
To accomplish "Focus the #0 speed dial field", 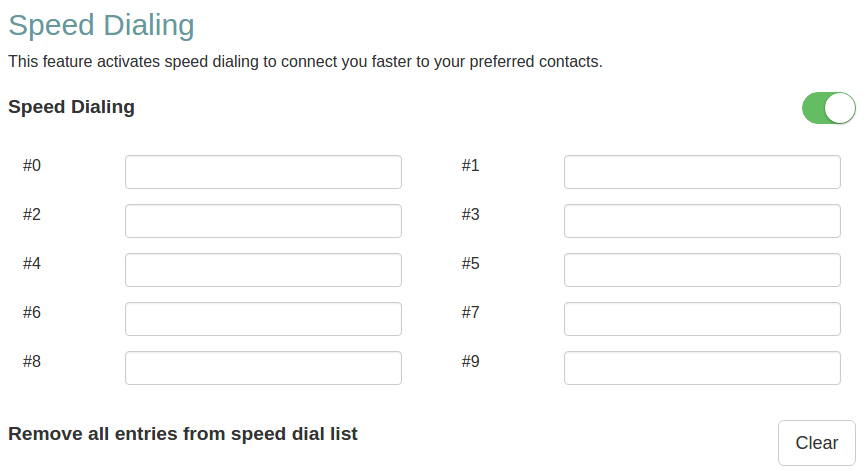I will [x=263, y=172].
